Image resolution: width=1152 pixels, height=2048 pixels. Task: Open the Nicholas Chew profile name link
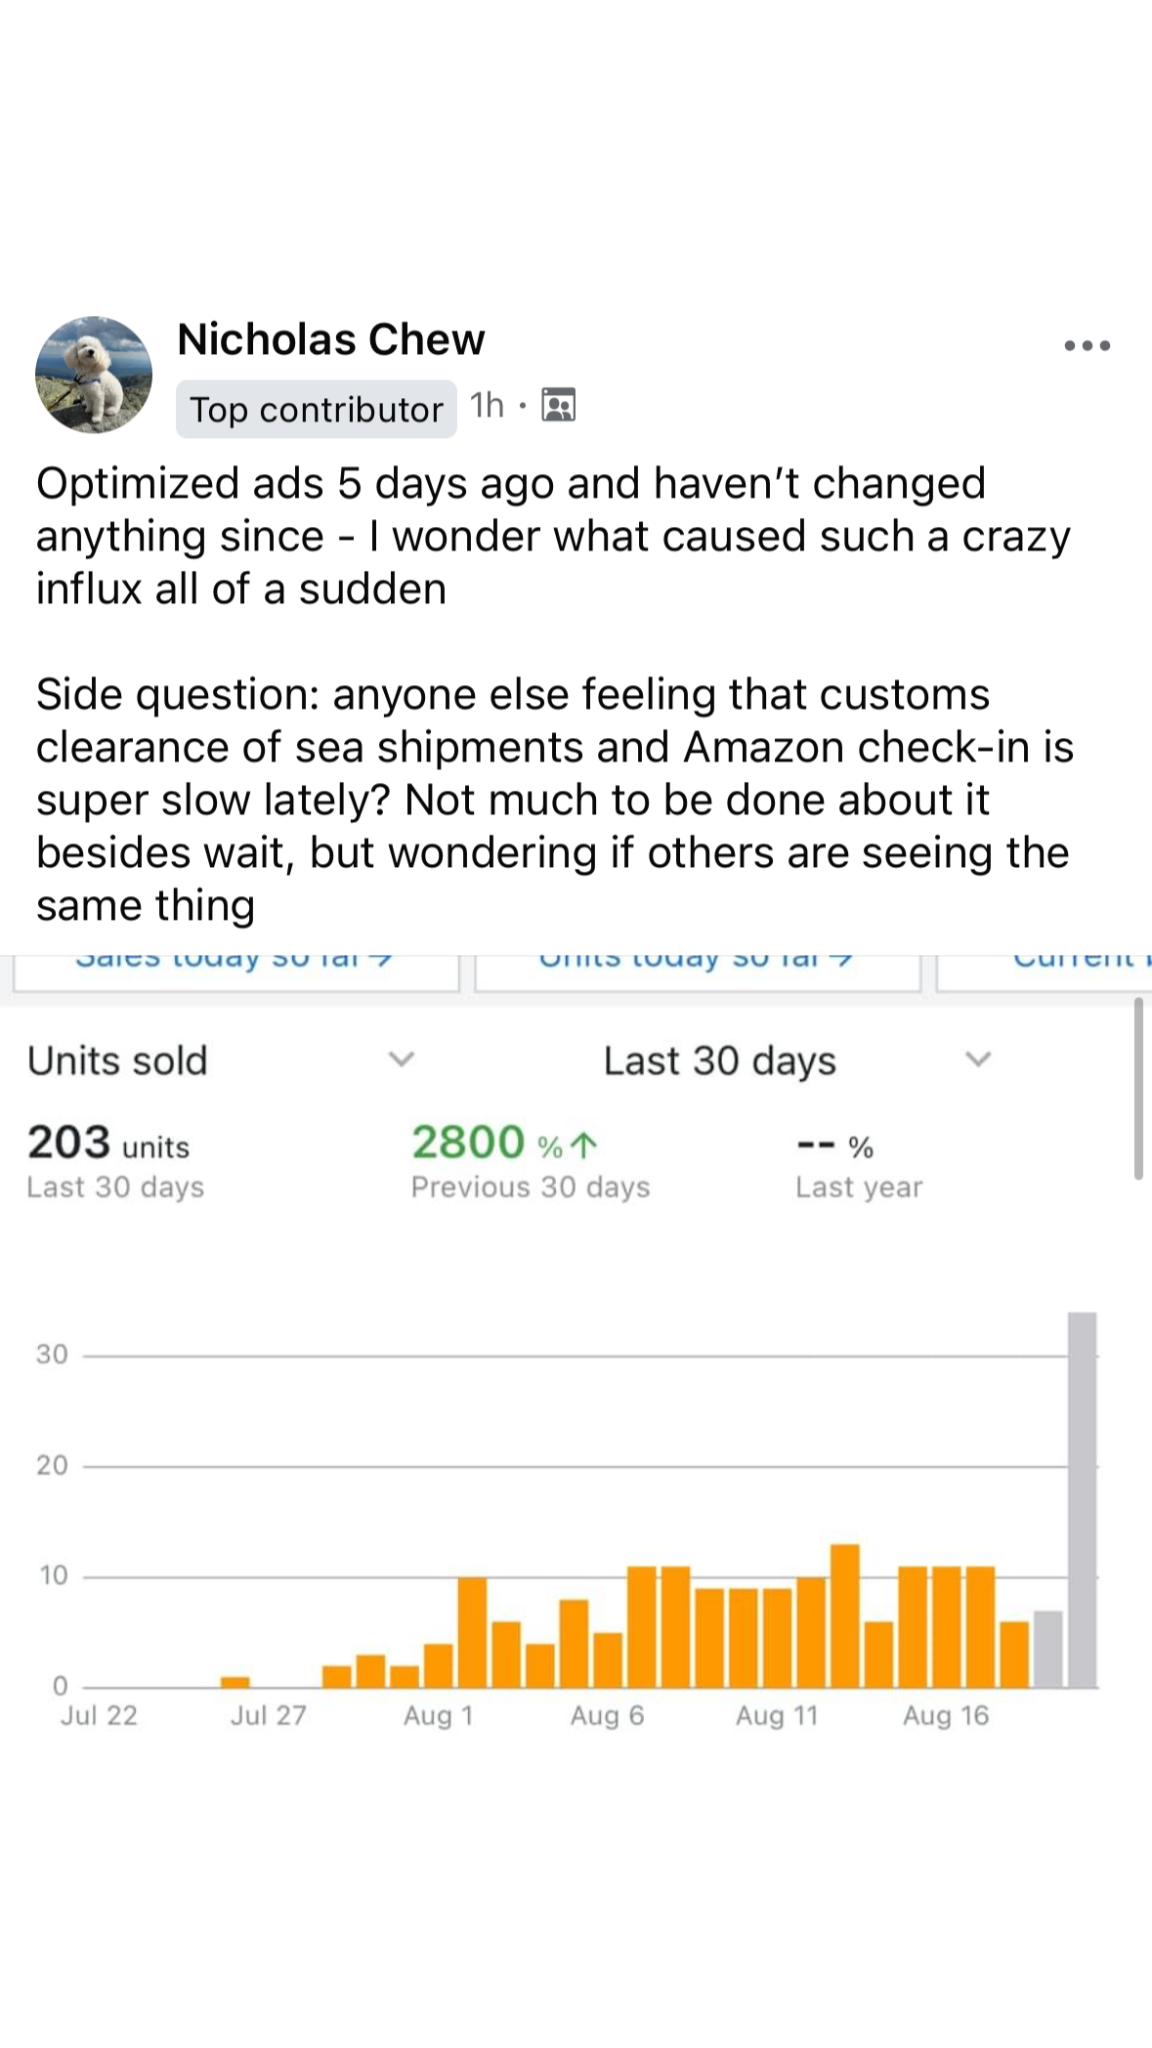pyautogui.click(x=331, y=340)
